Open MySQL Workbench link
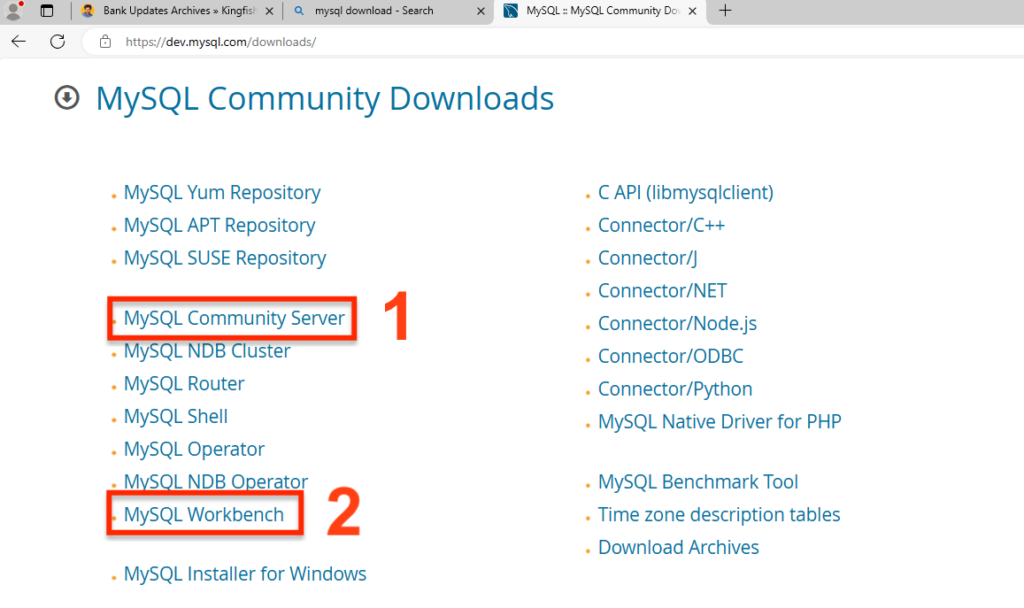The height and width of the screenshot is (608, 1024). click(204, 515)
